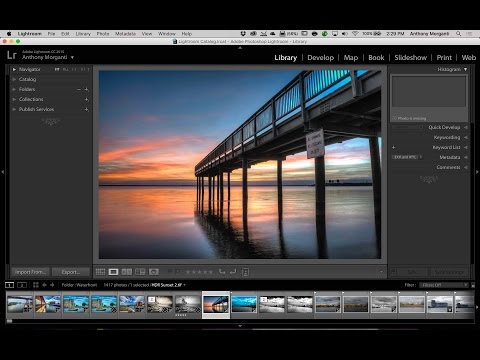Screen dimensions: 480x360
Task: Open the File menu
Action: coord(51,34)
